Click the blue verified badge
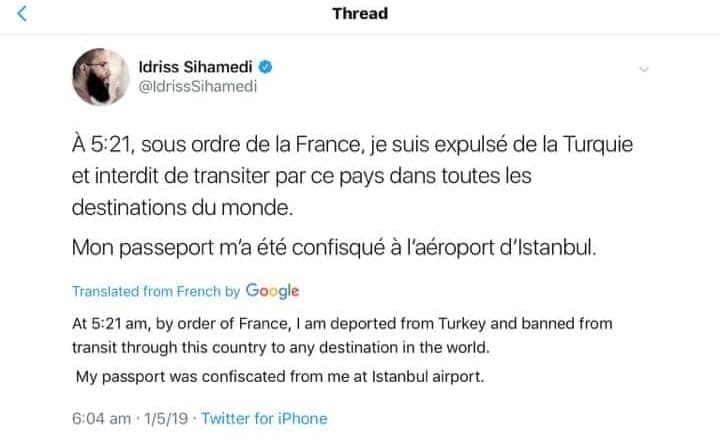720x439 pixels. click(x=268, y=67)
